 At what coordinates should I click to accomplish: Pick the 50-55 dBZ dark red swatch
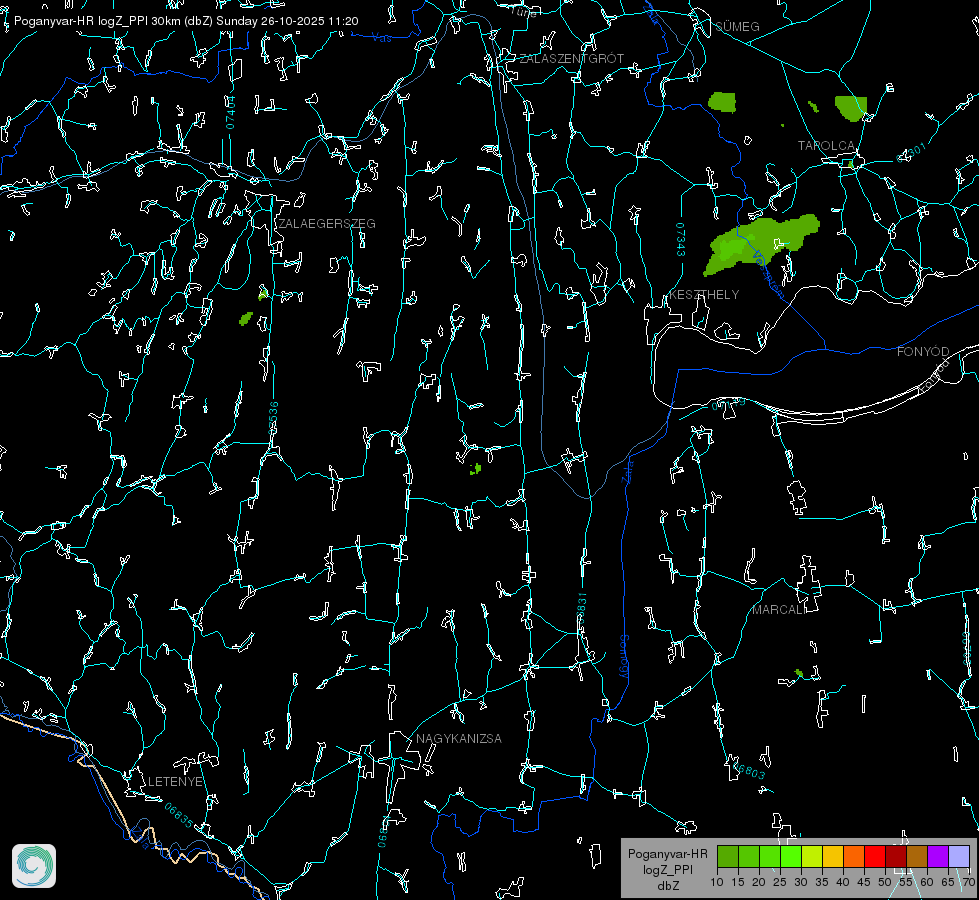coord(896,856)
